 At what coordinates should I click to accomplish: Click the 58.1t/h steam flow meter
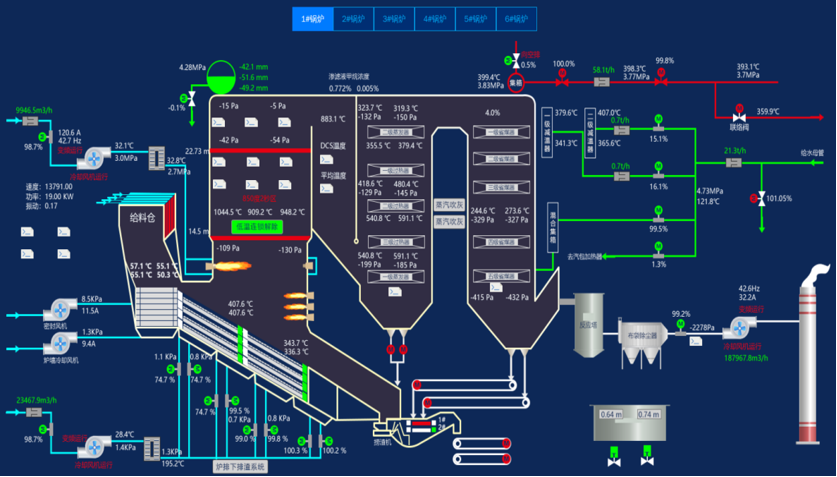[602, 82]
